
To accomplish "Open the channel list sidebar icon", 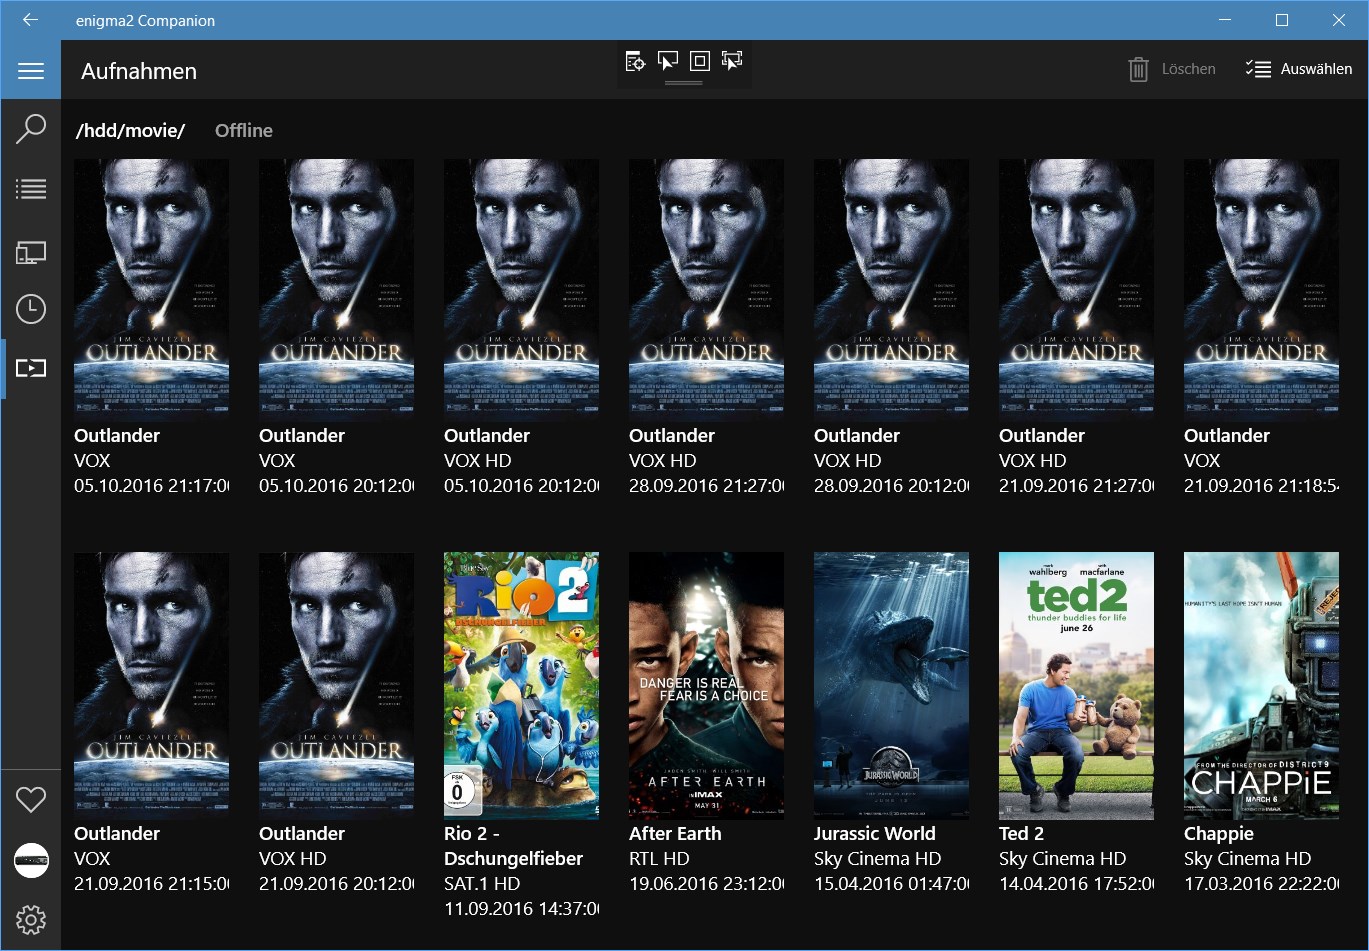I will click(31, 189).
